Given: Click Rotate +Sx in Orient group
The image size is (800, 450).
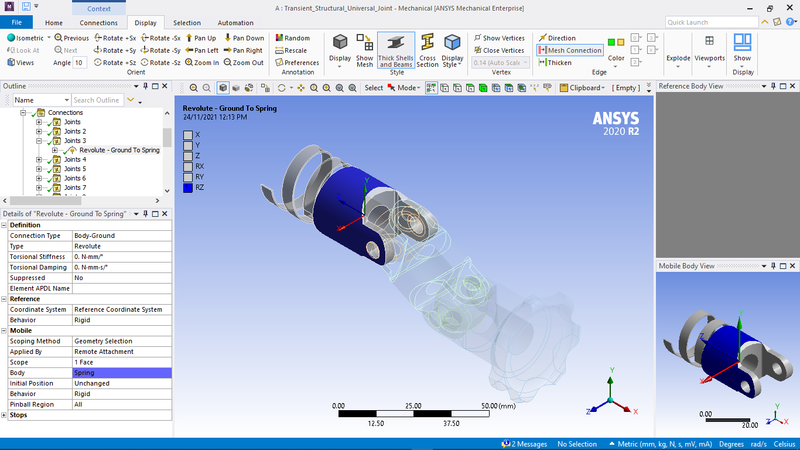Looking at the screenshot, I should pyautogui.click(x=115, y=38).
